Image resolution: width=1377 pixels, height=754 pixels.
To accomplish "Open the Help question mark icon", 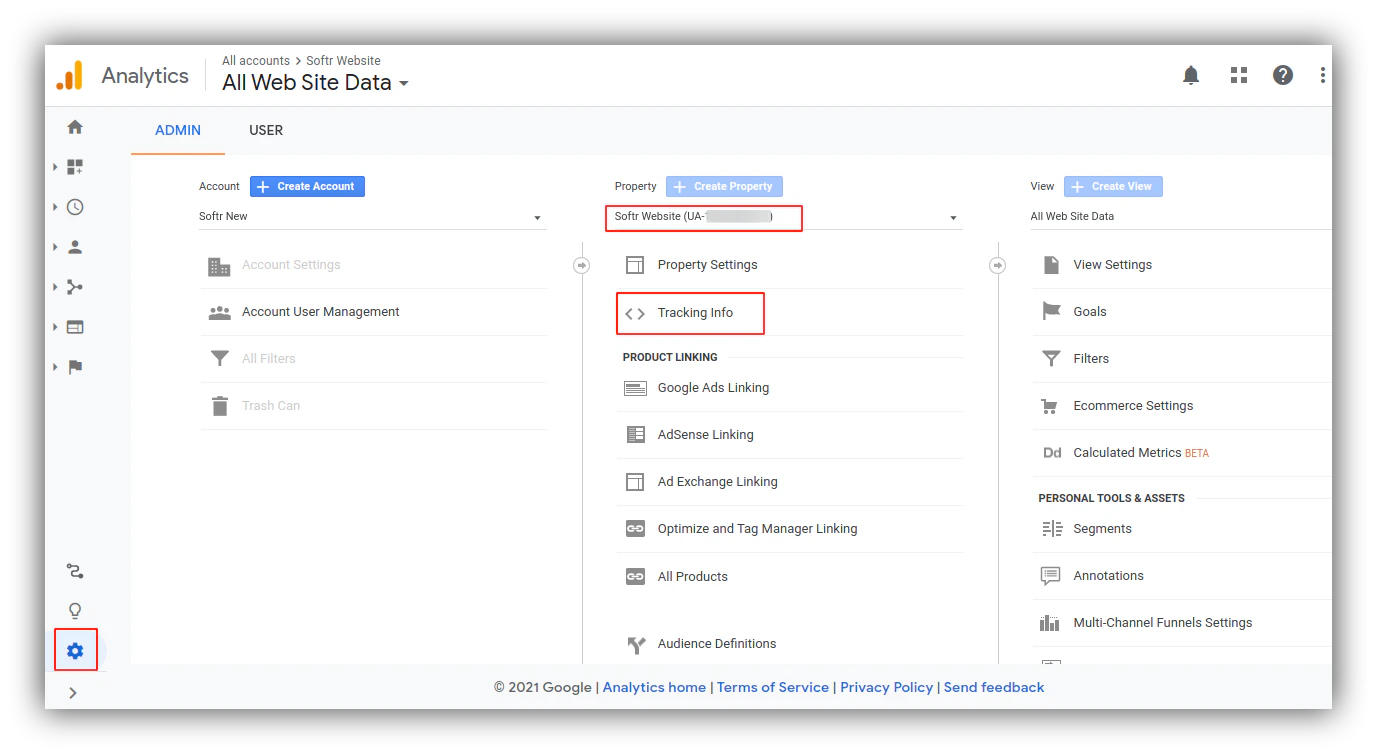I will [x=1283, y=75].
